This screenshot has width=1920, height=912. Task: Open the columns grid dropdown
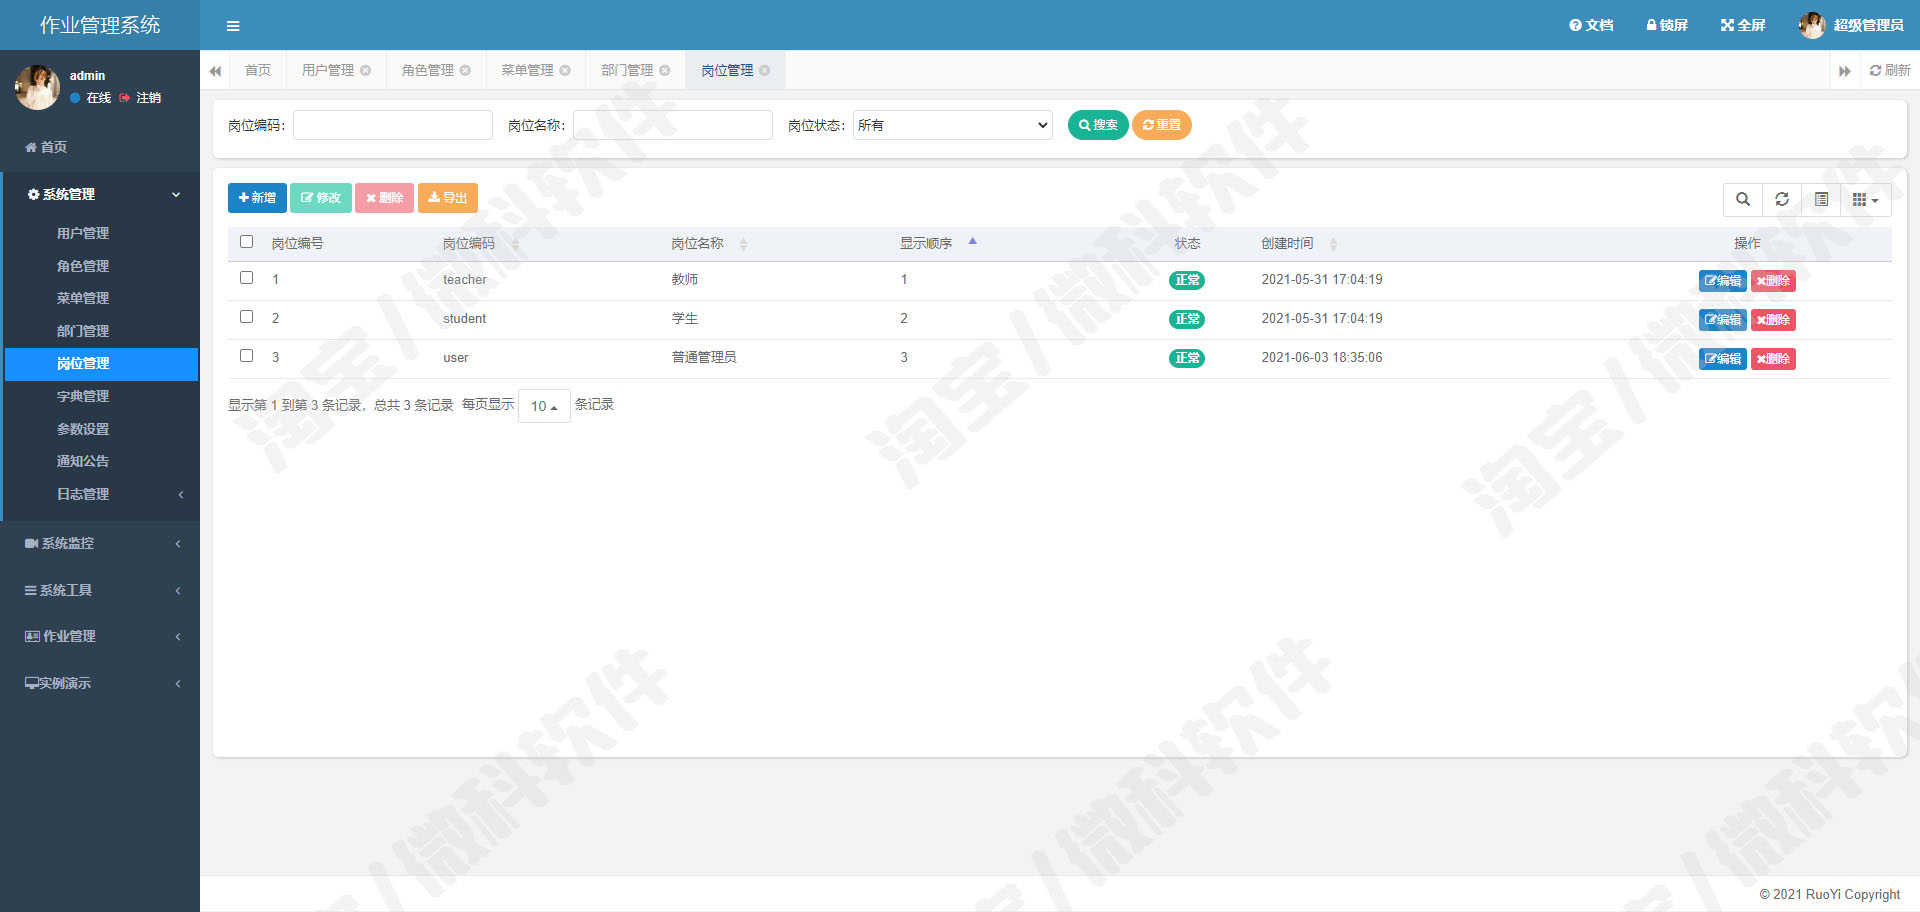coord(1865,199)
